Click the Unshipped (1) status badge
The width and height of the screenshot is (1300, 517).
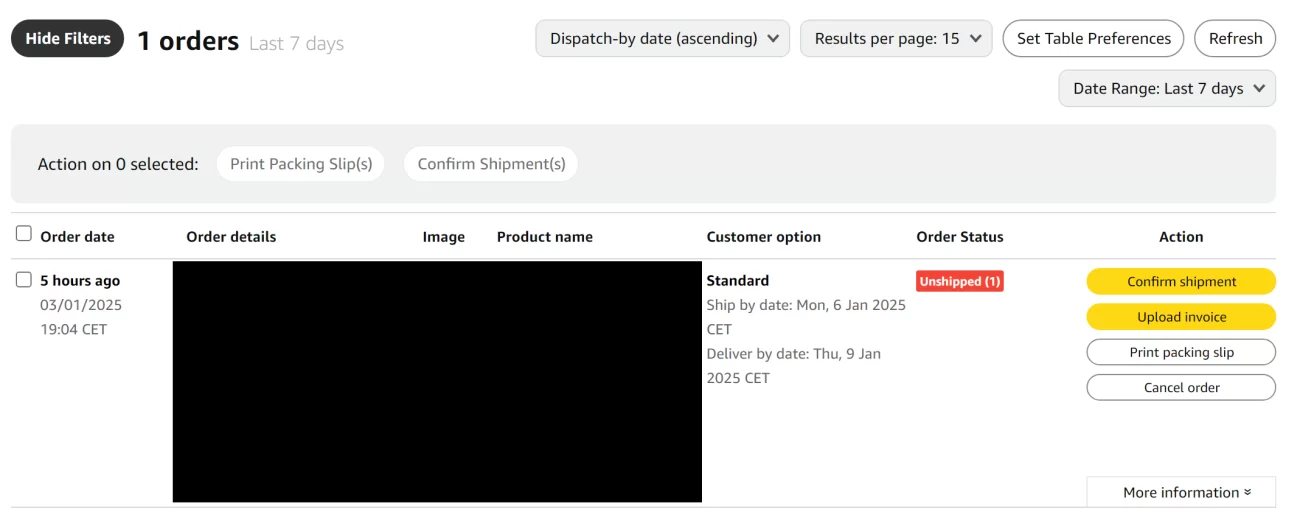(959, 281)
